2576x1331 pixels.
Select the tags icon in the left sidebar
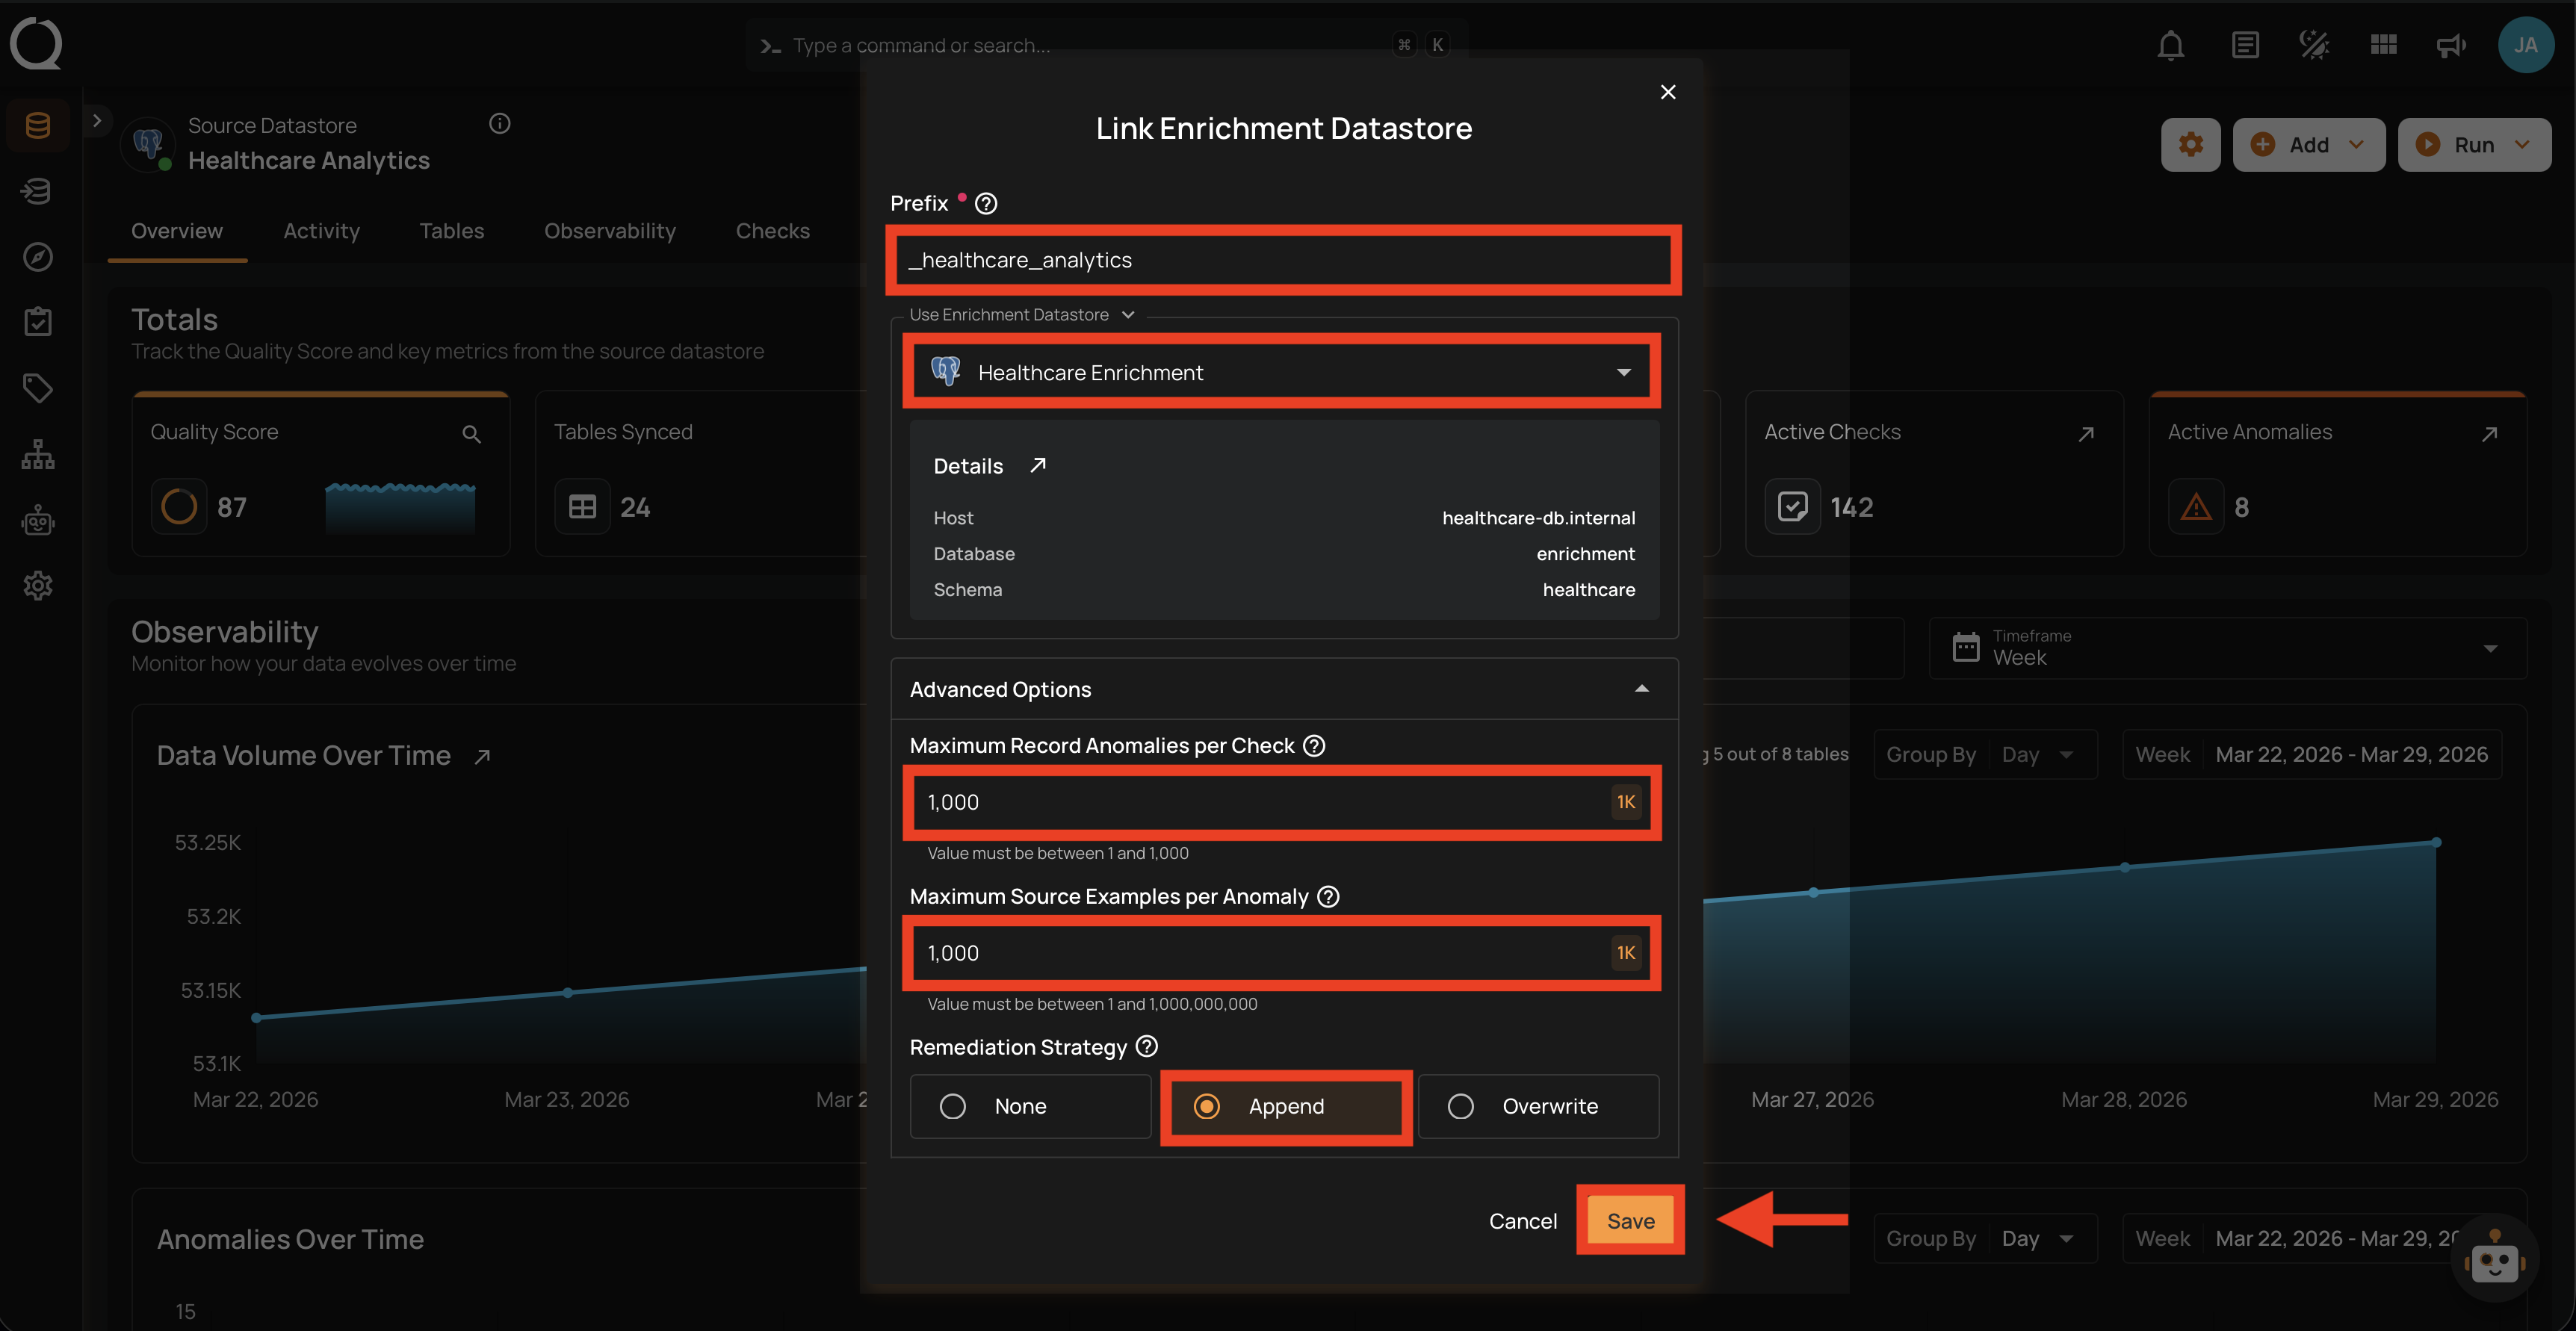coord(37,388)
